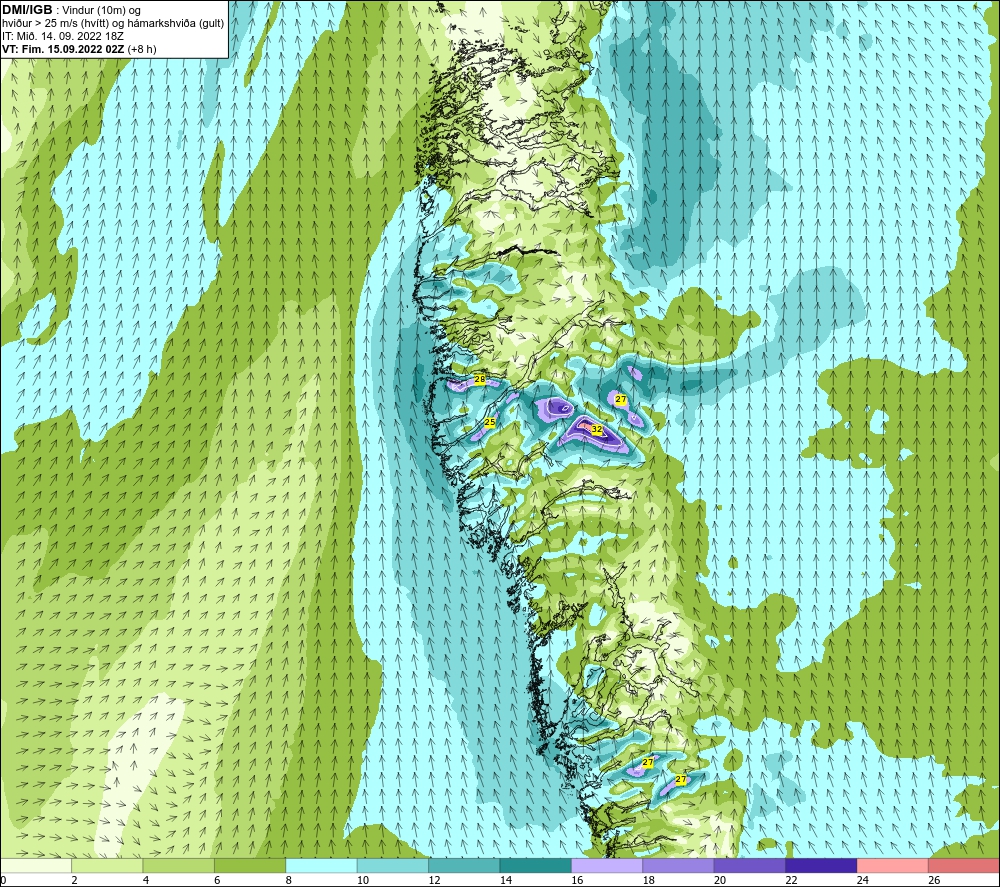1000x887 pixels.
Task: Pick the 4–6 m/s green legend swatch
Action: (x=179, y=865)
